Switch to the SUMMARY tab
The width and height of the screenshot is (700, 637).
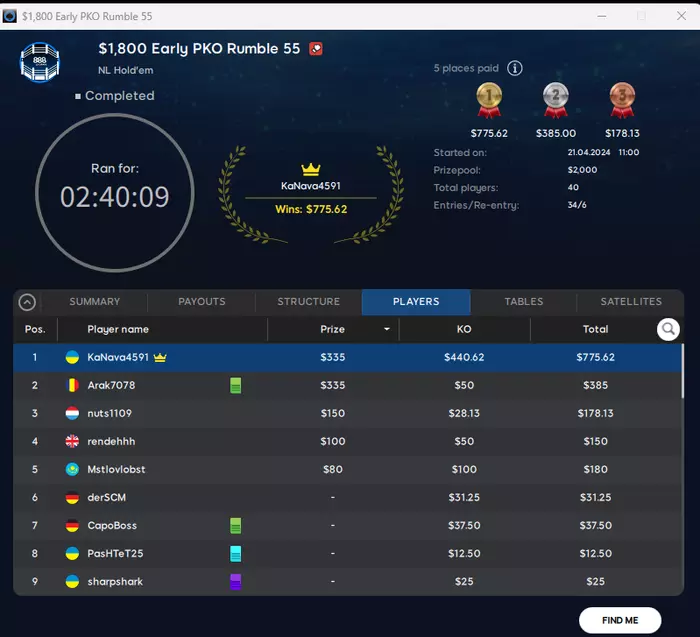[95, 302]
